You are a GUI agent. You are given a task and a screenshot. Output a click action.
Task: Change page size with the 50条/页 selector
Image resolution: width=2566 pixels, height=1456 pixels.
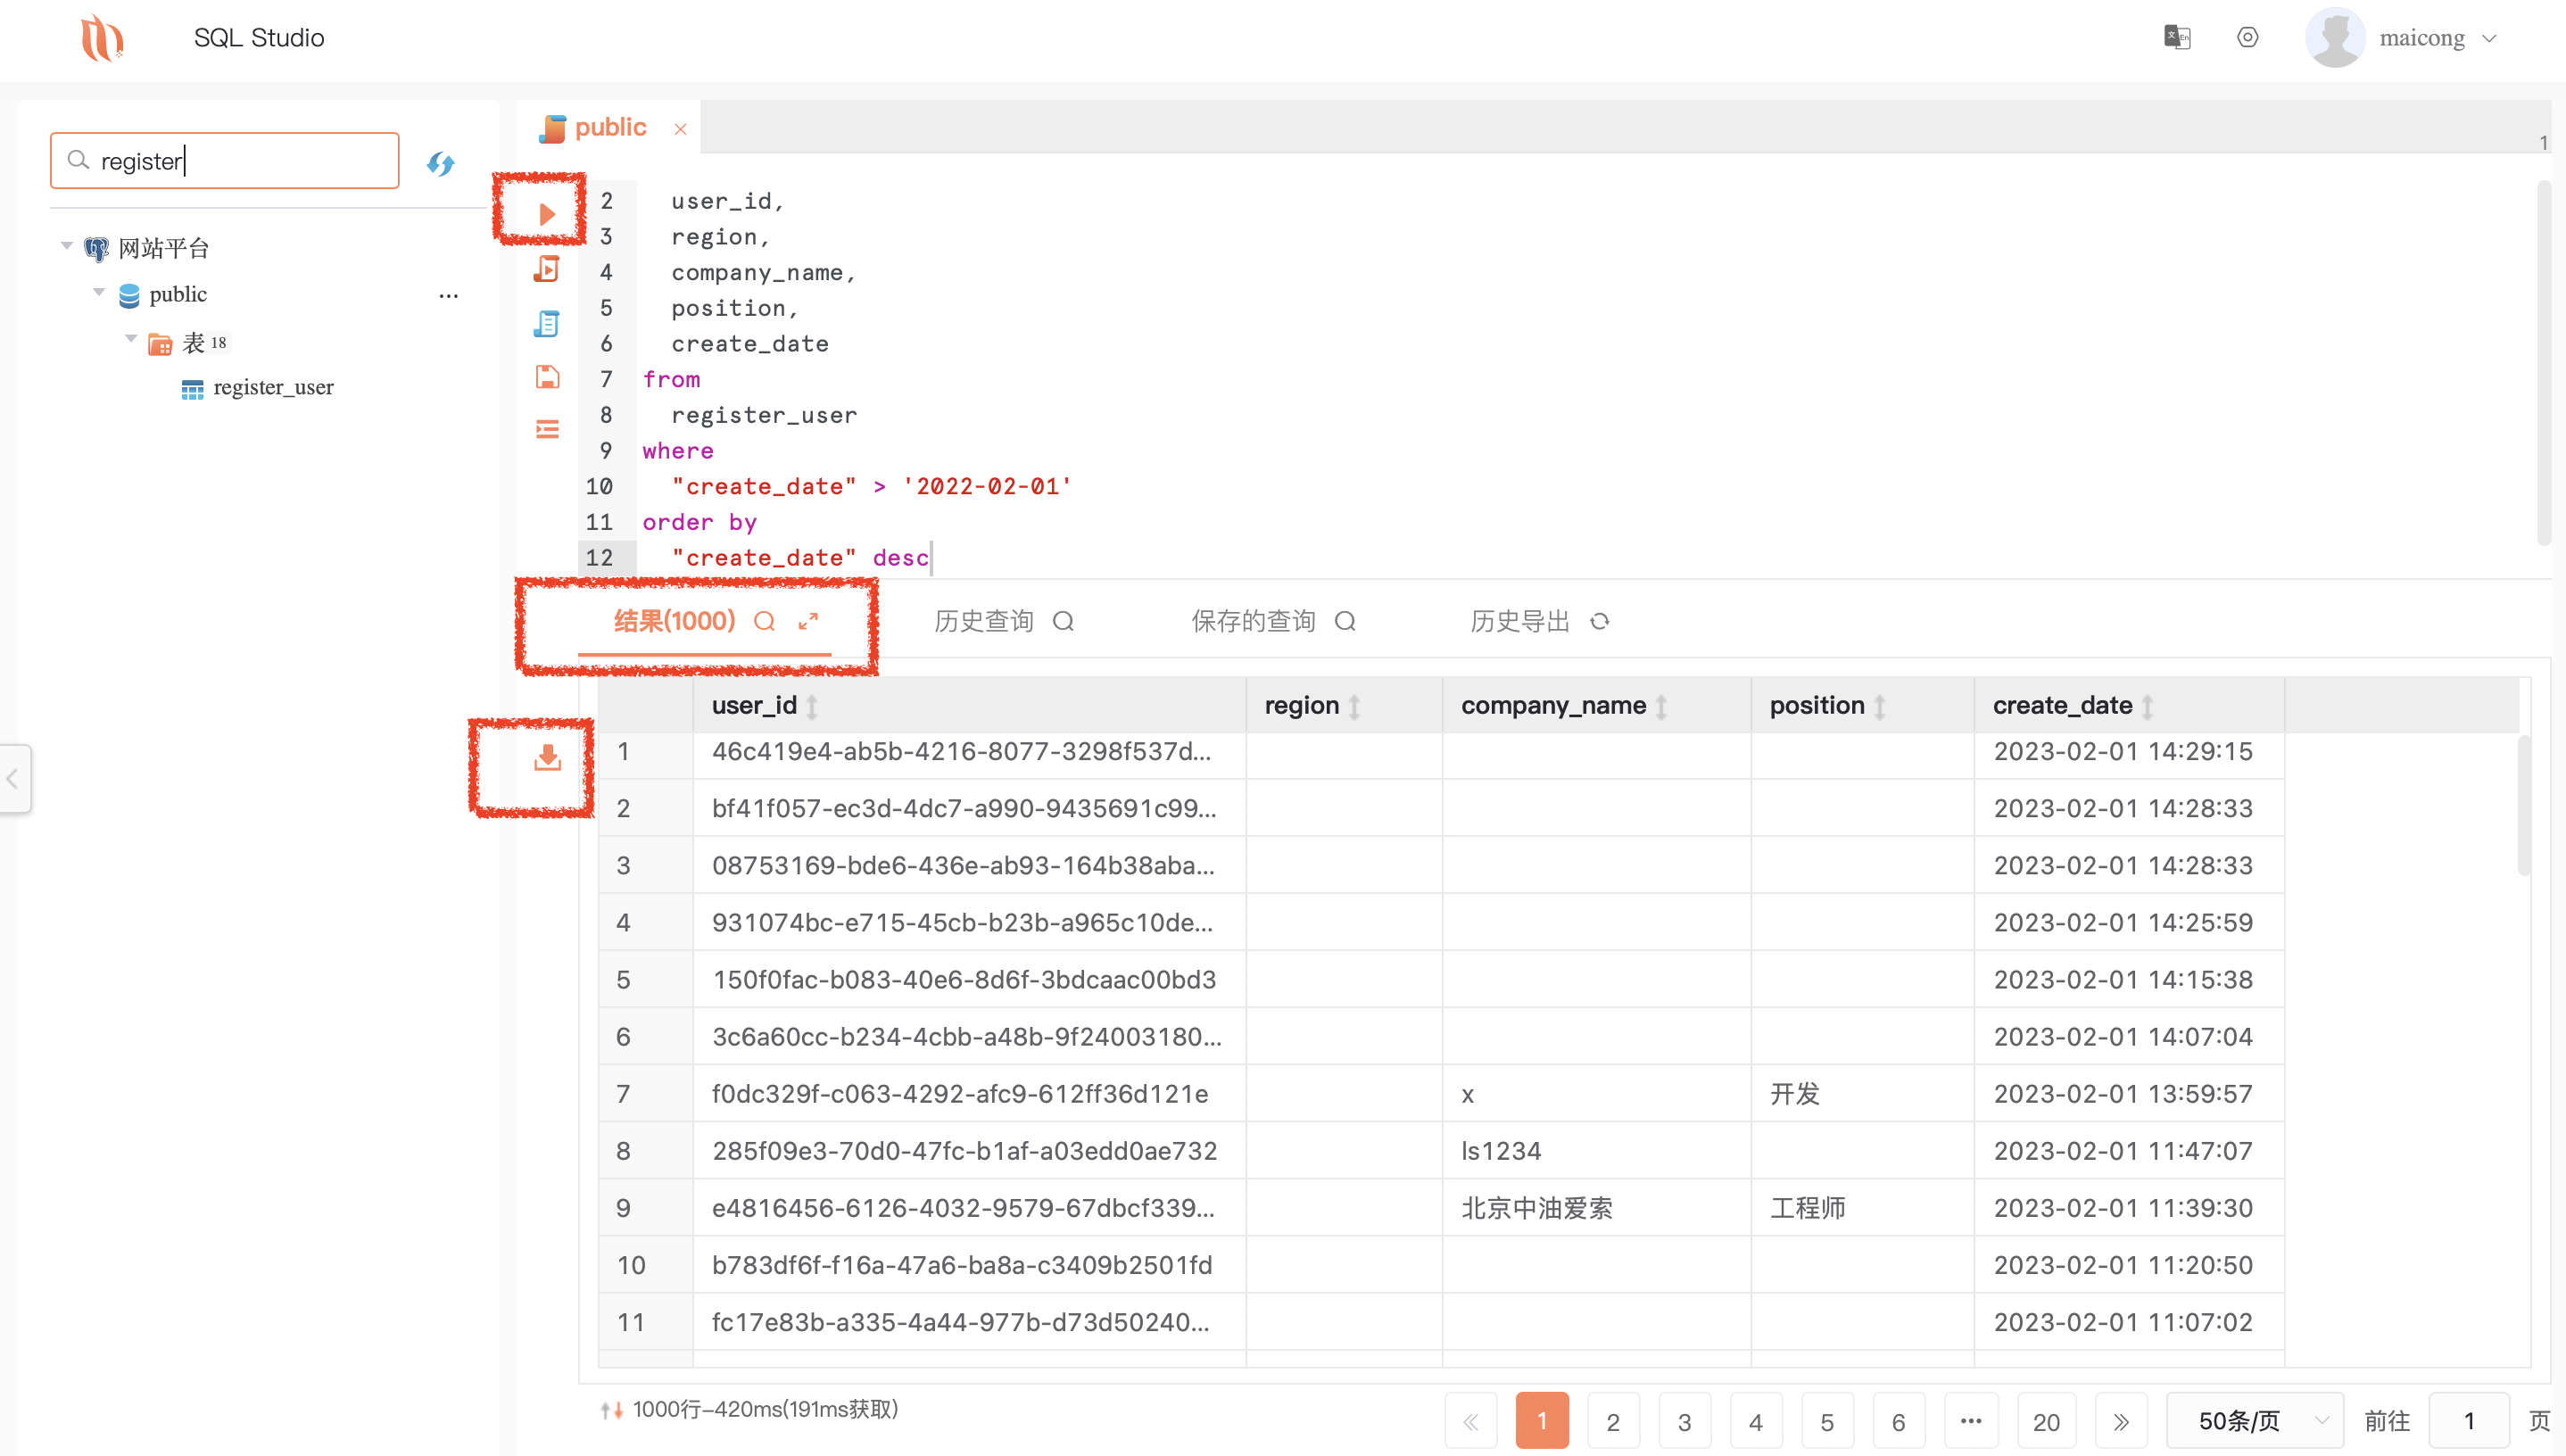pos(2254,1420)
